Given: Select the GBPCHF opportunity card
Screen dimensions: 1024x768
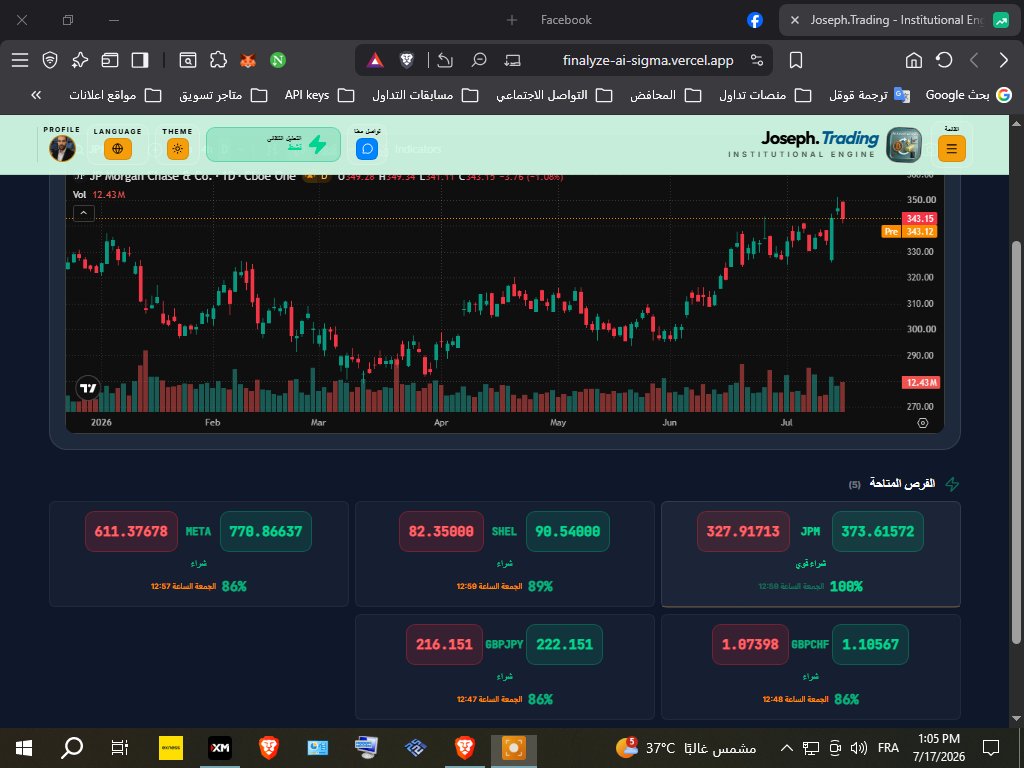Looking at the screenshot, I should [x=810, y=667].
